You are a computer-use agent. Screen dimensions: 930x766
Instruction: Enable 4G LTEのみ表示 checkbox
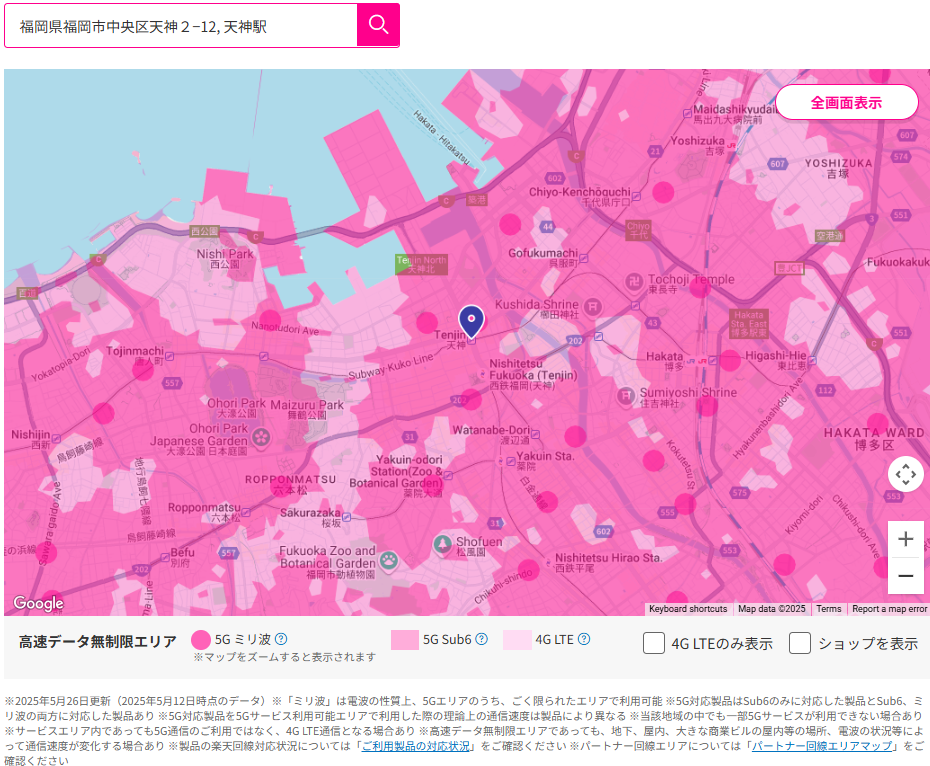654,643
